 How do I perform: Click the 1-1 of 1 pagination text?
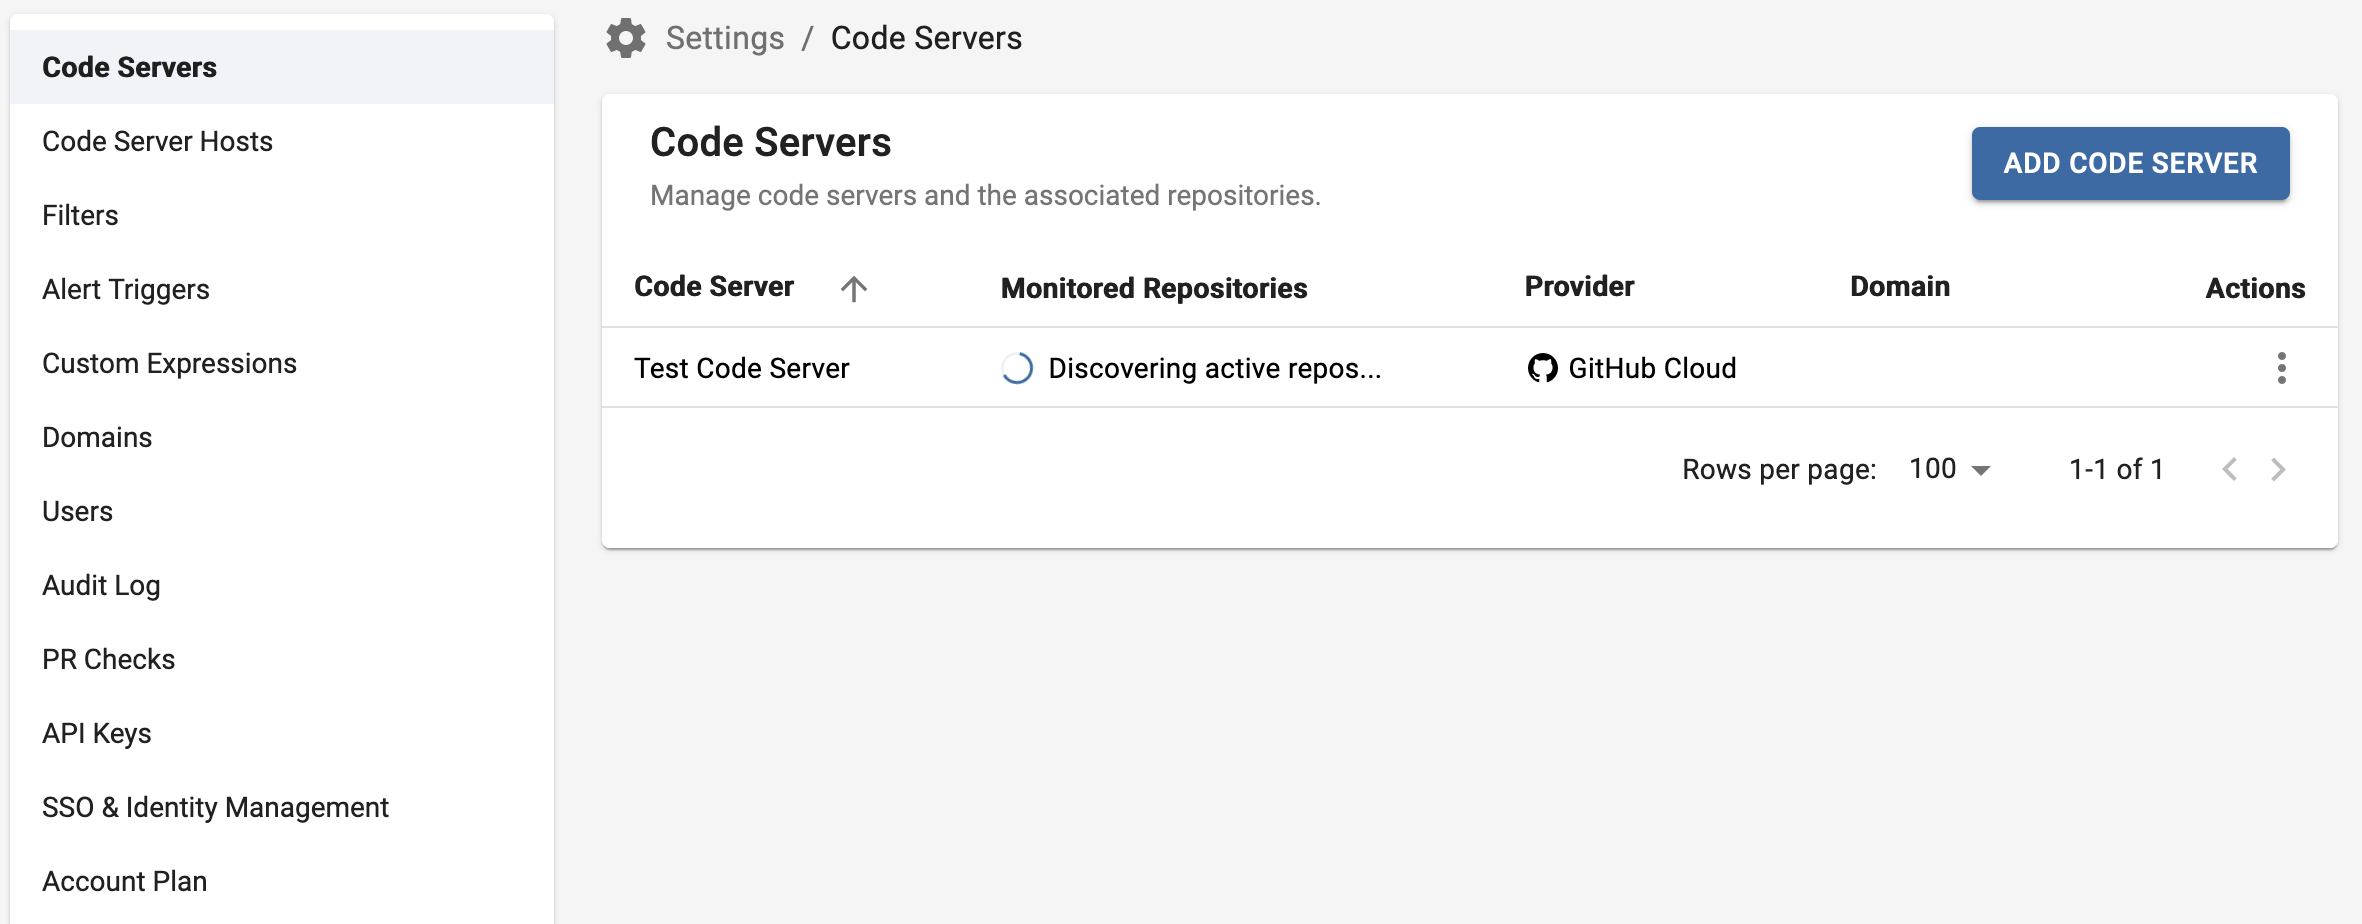click(x=2116, y=469)
